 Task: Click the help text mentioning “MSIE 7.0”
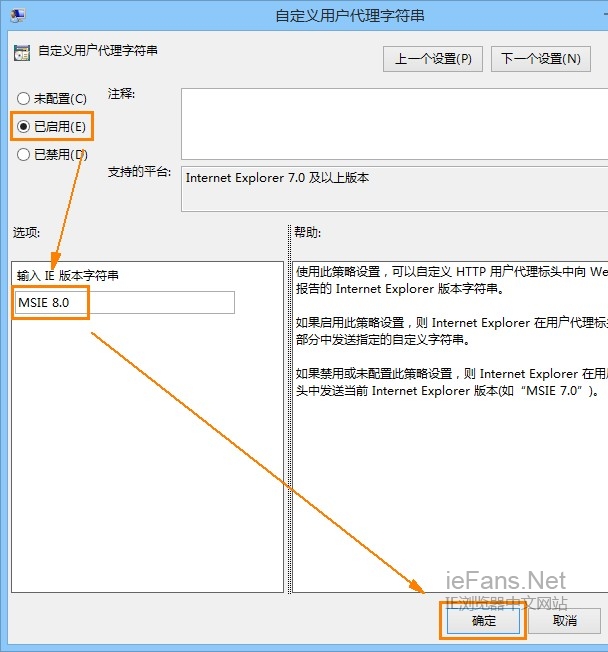tap(452, 382)
